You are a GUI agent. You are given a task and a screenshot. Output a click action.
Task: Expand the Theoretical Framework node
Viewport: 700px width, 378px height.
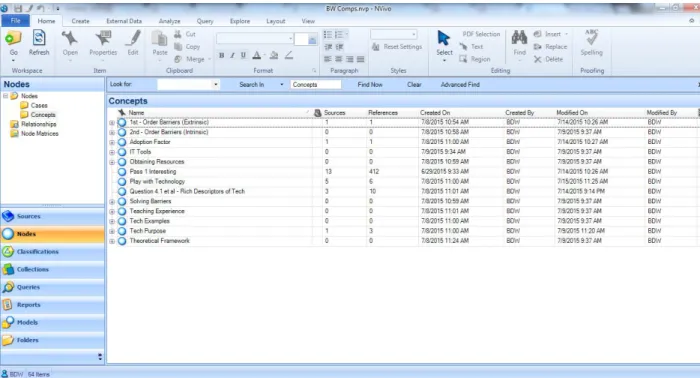coord(112,241)
